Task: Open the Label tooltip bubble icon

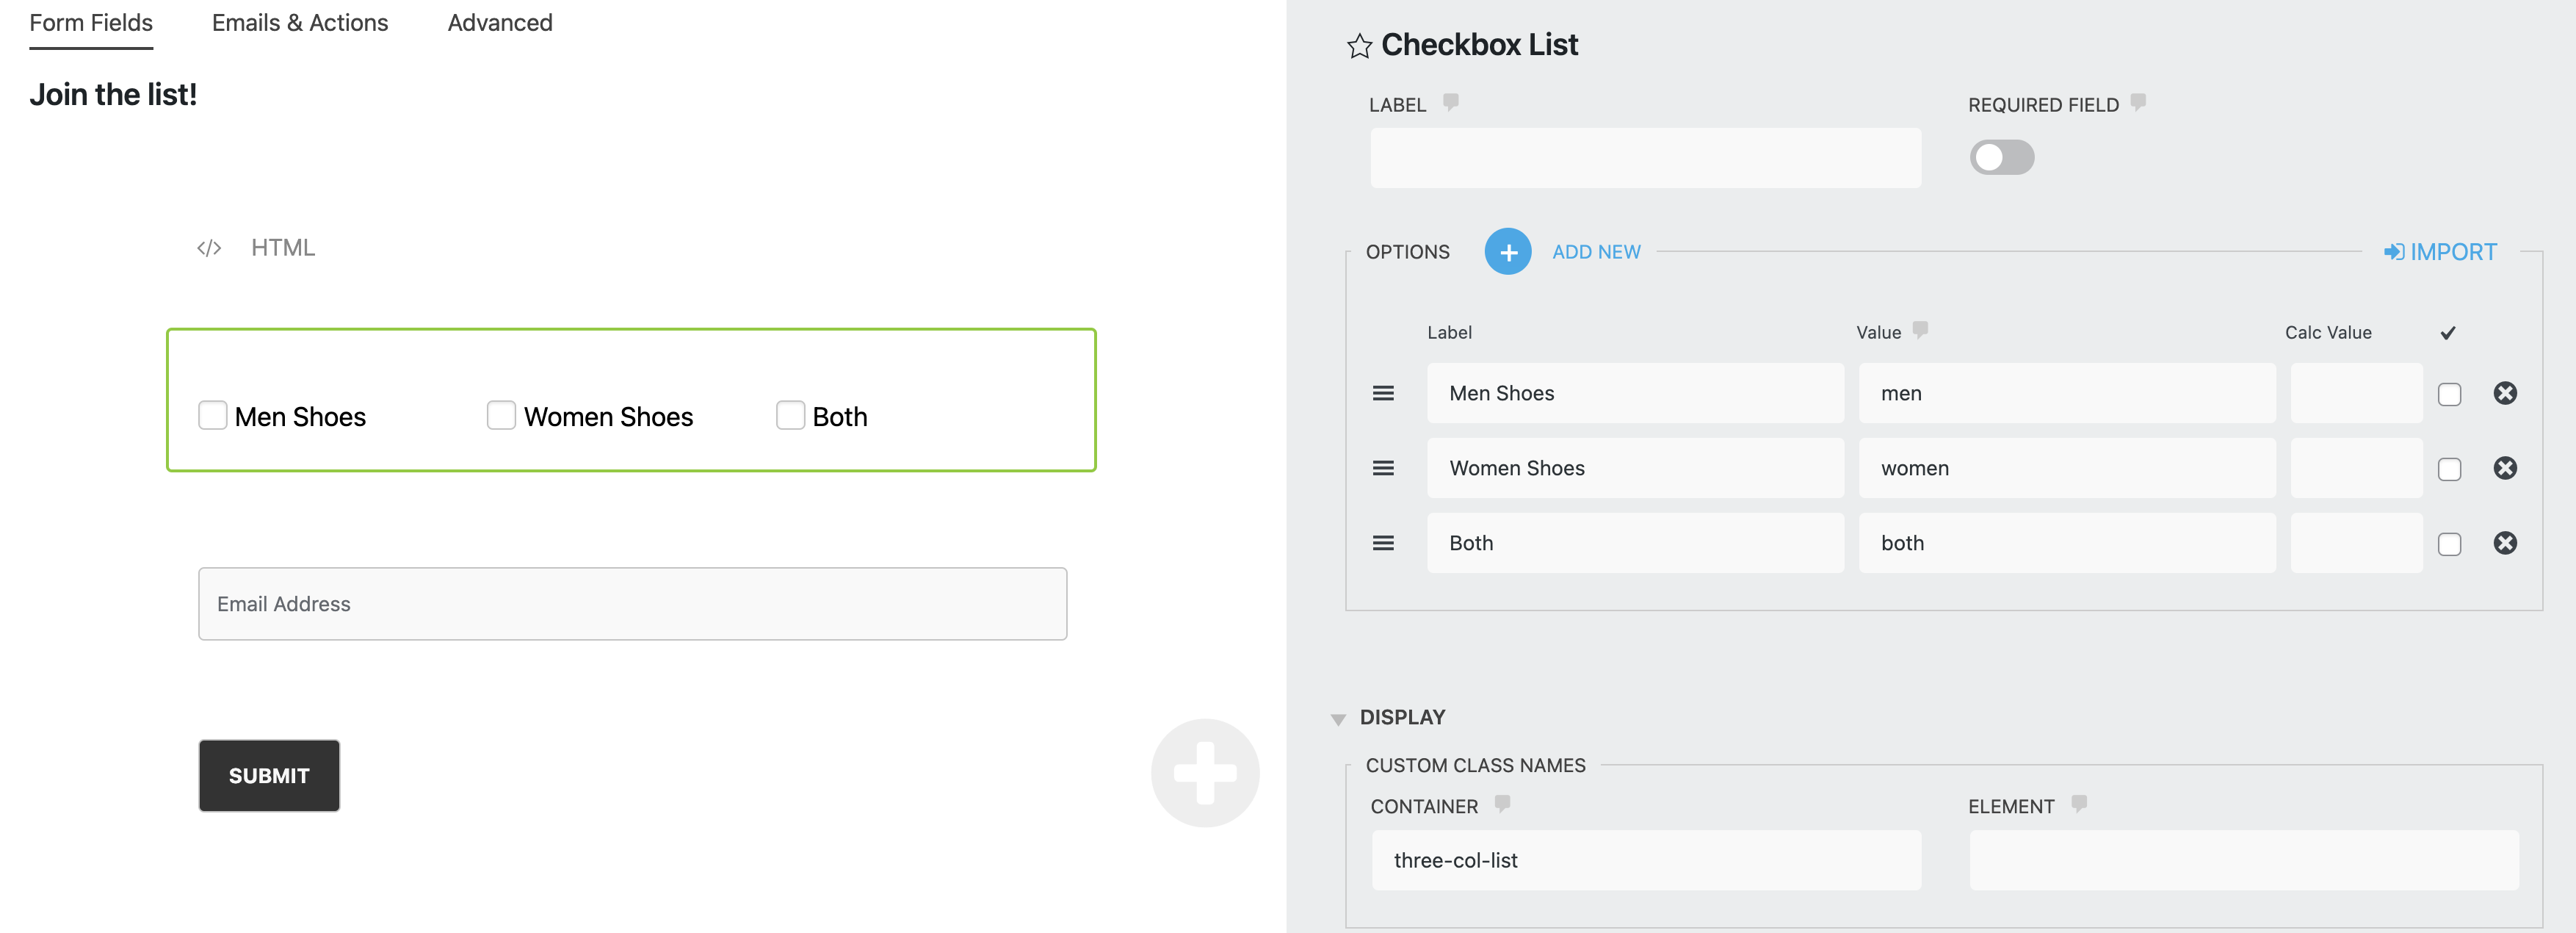Action: 1451,101
